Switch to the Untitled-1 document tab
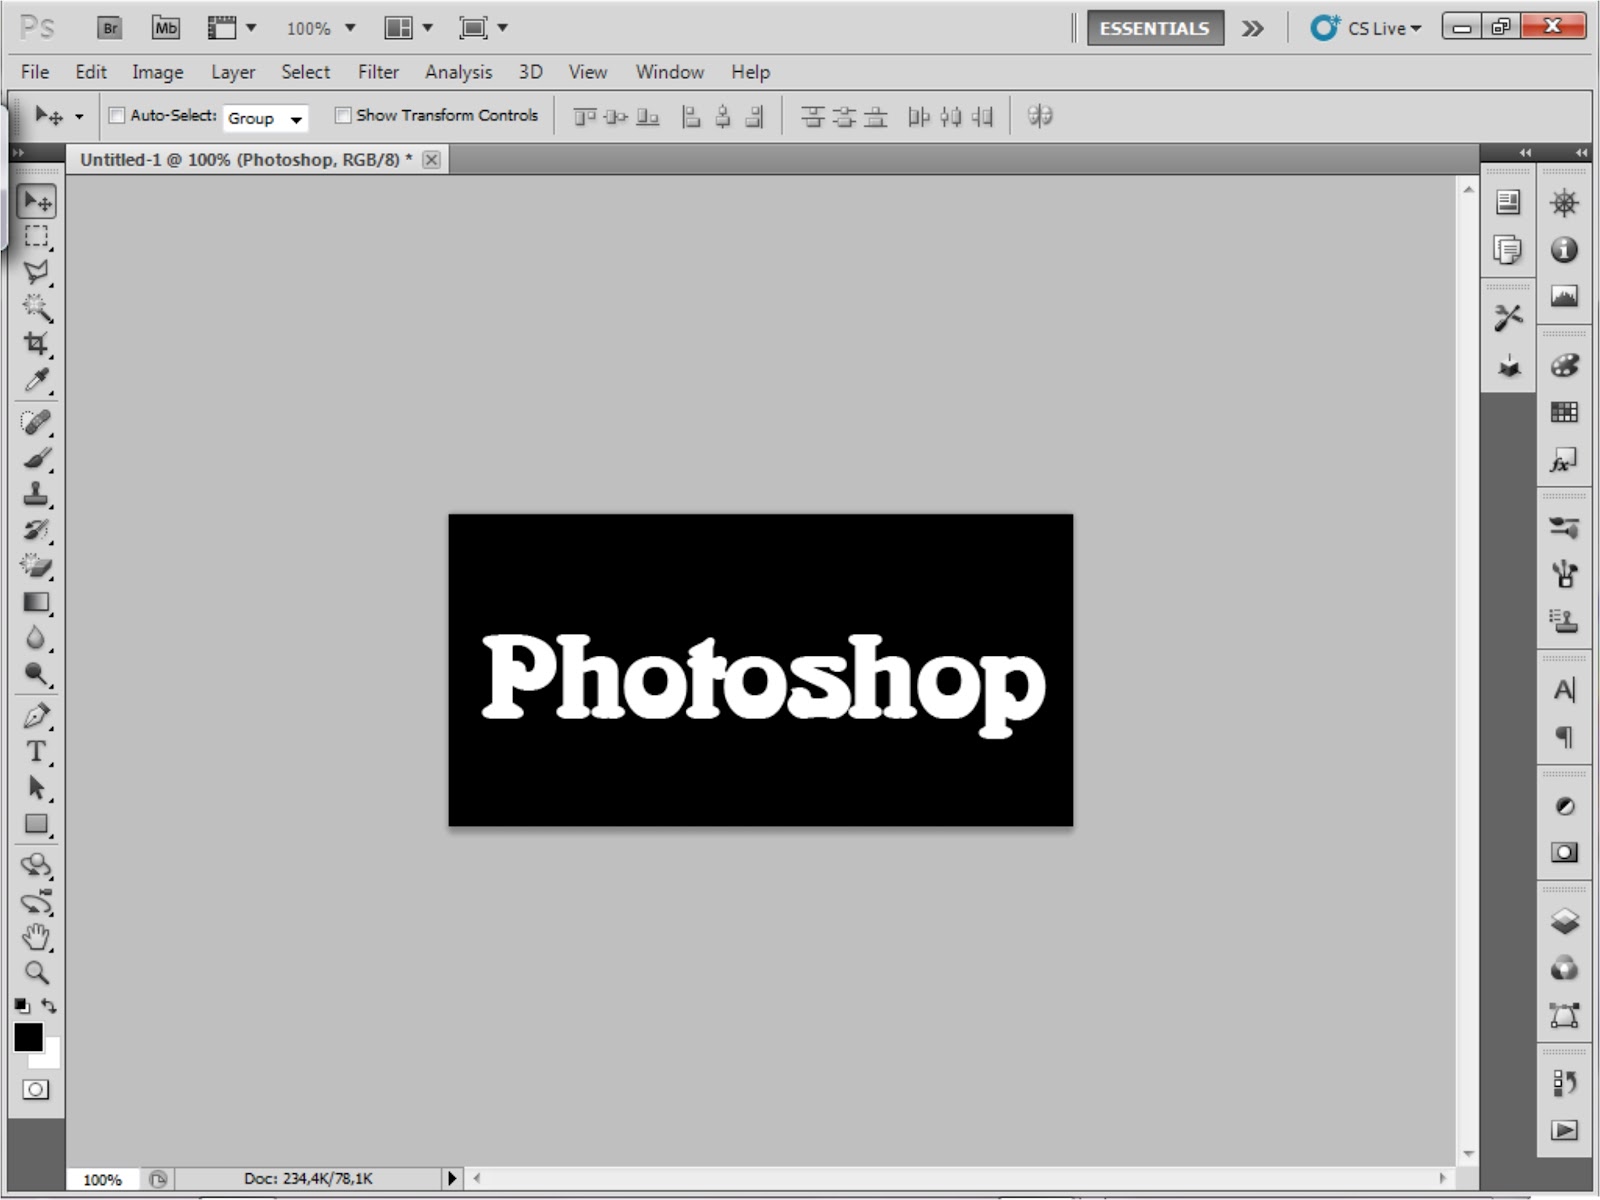This screenshot has height=1200, width=1600. click(246, 160)
